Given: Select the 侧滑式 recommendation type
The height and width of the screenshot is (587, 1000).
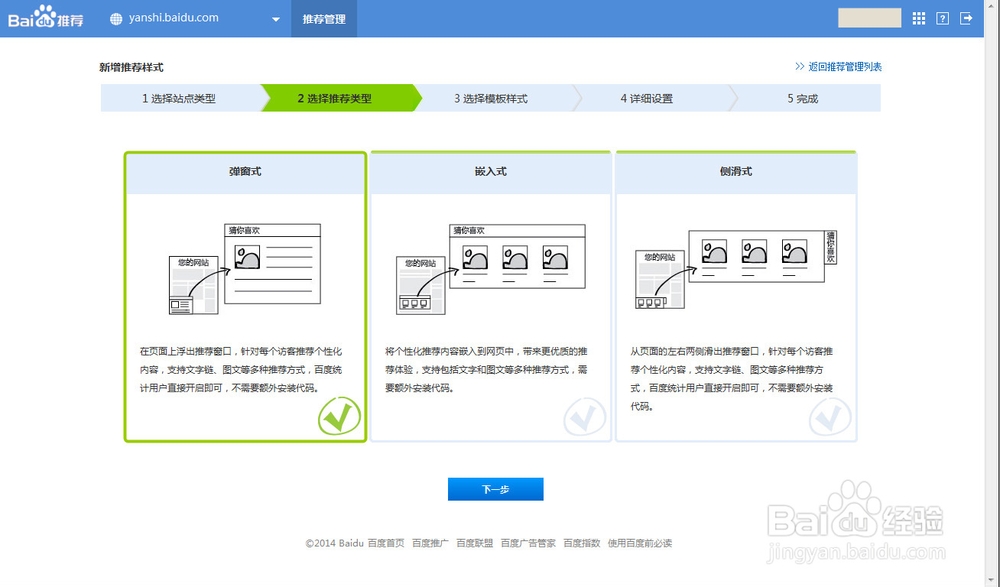Looking at the screenshot, I should [x=736, y=295].
